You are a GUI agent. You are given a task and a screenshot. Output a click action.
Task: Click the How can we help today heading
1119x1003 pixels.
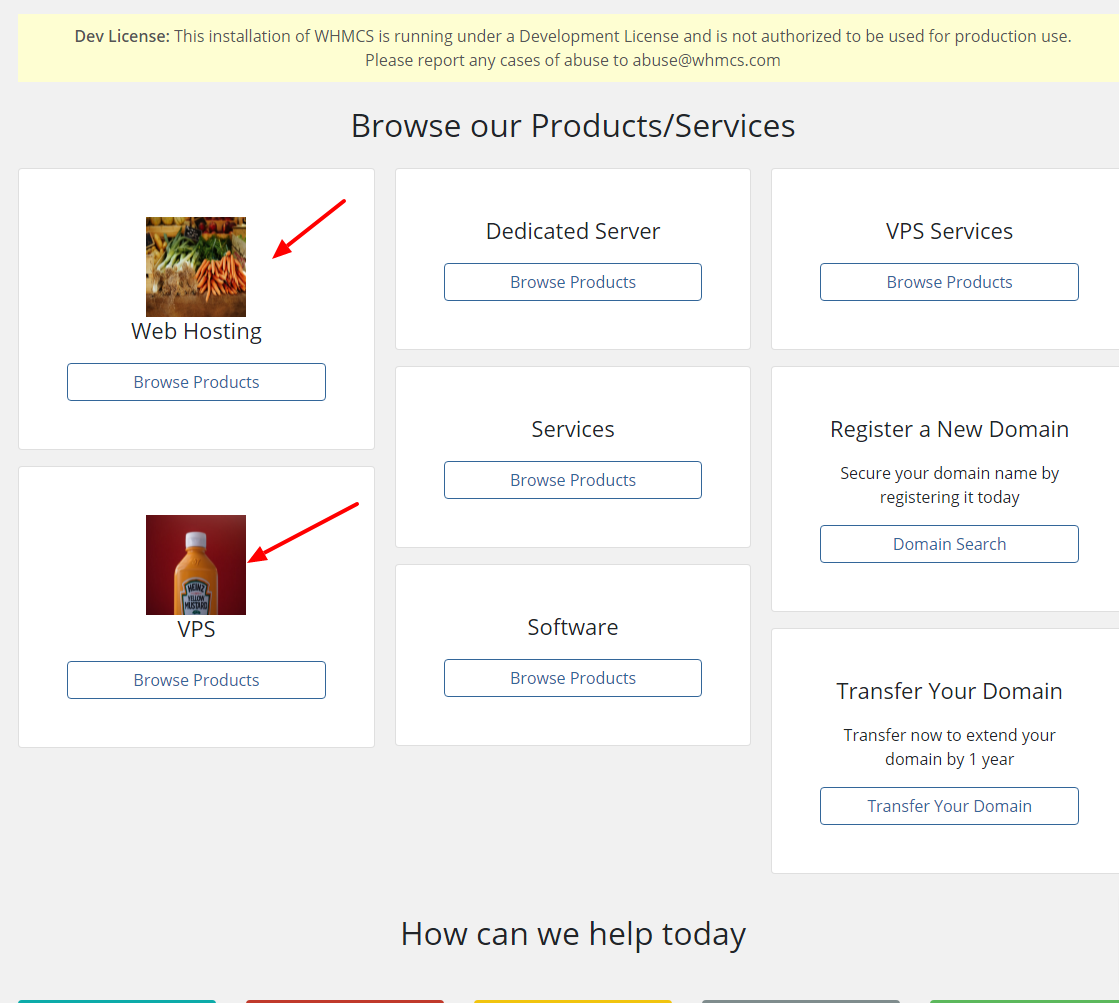click(x=572, y=934)
